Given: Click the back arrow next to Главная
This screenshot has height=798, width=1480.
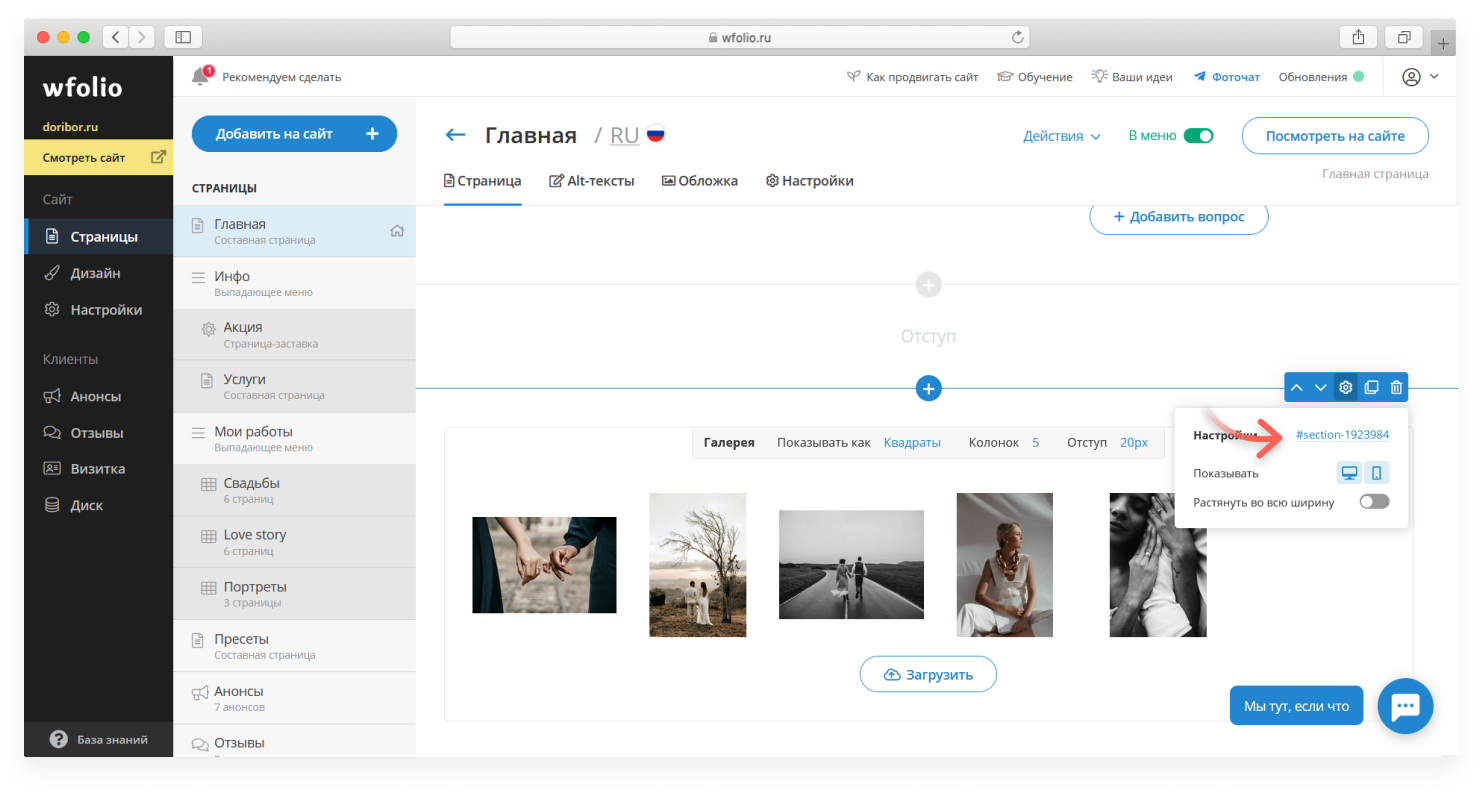Looking at the screenshot, I should [455, 135].
